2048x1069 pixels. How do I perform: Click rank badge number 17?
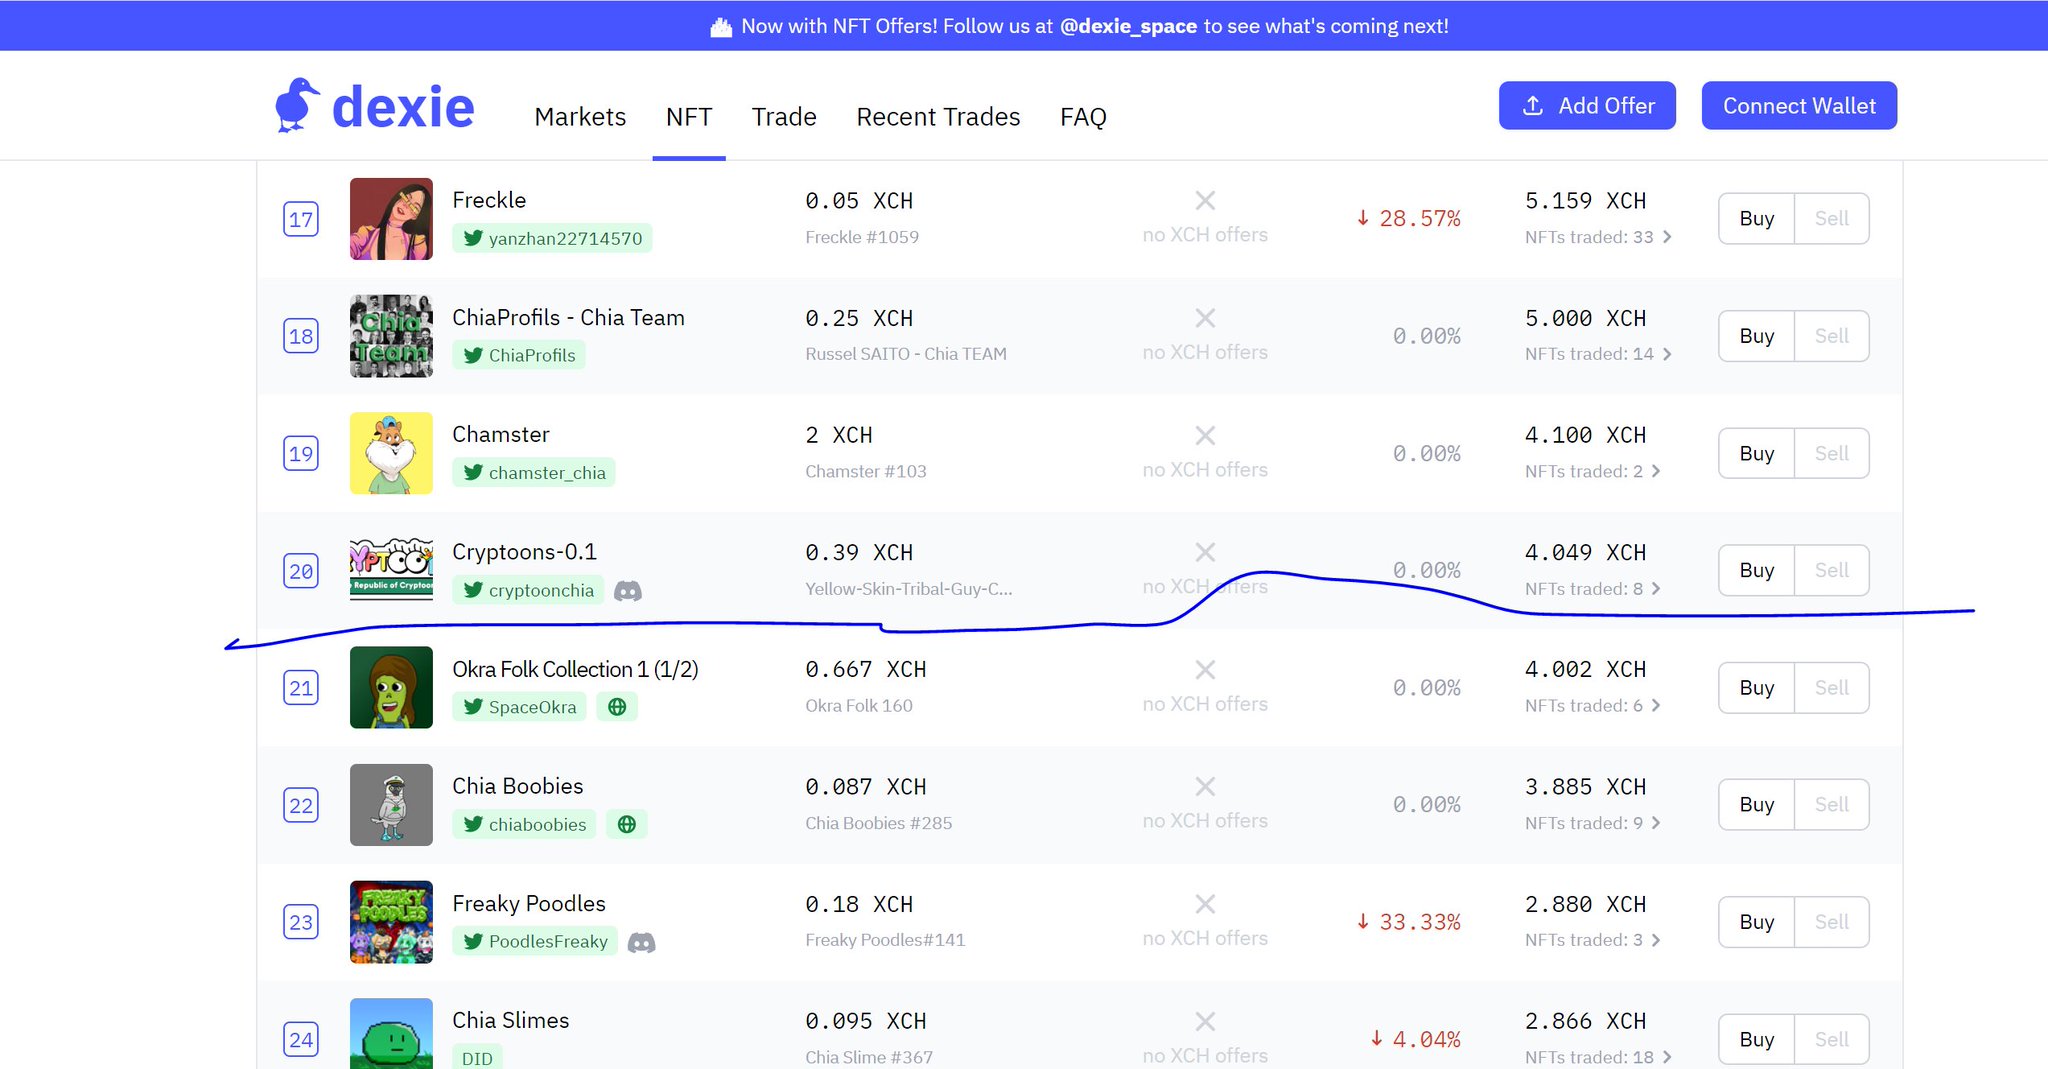[301, 219]
